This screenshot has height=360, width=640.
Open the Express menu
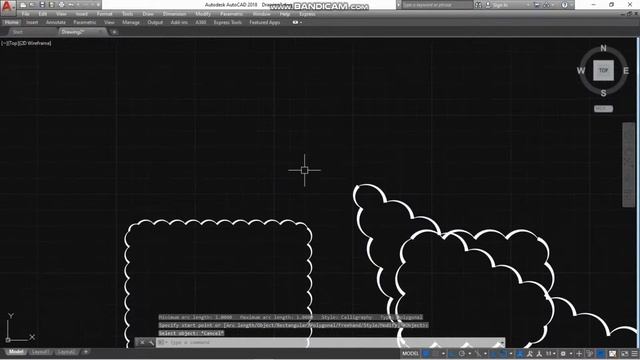click(307, 14)
